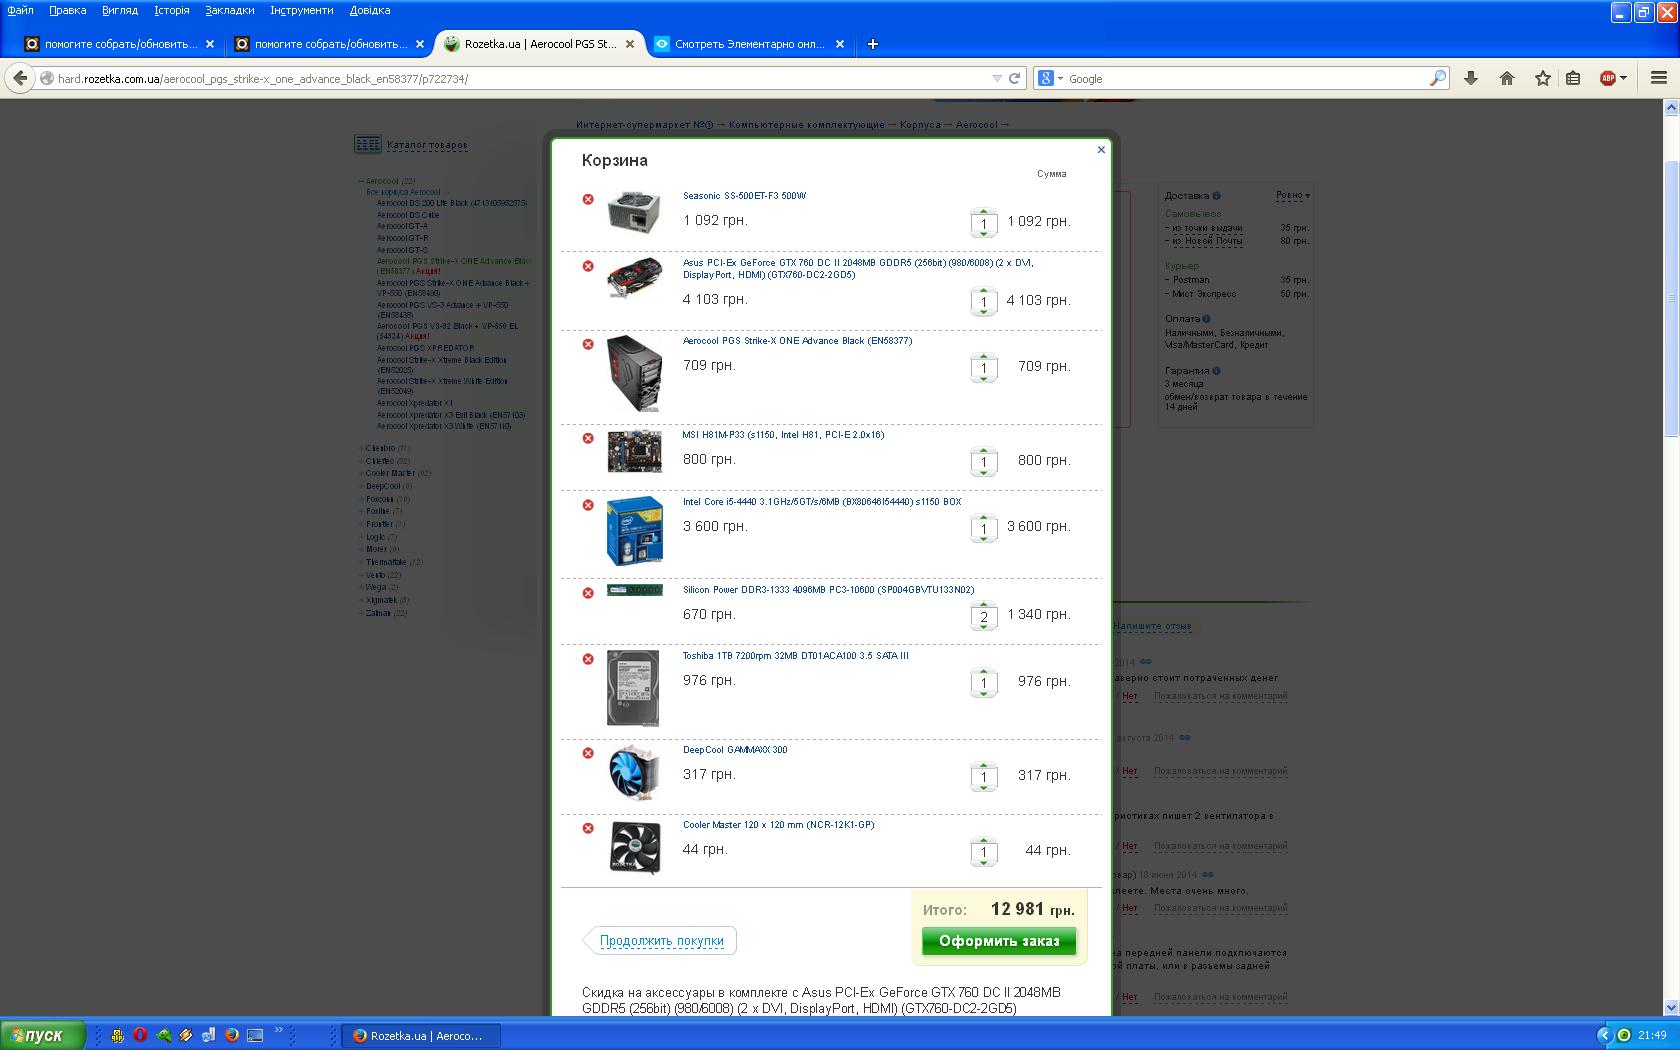Open URL bar history dropdown arrow

pos(996,78)
